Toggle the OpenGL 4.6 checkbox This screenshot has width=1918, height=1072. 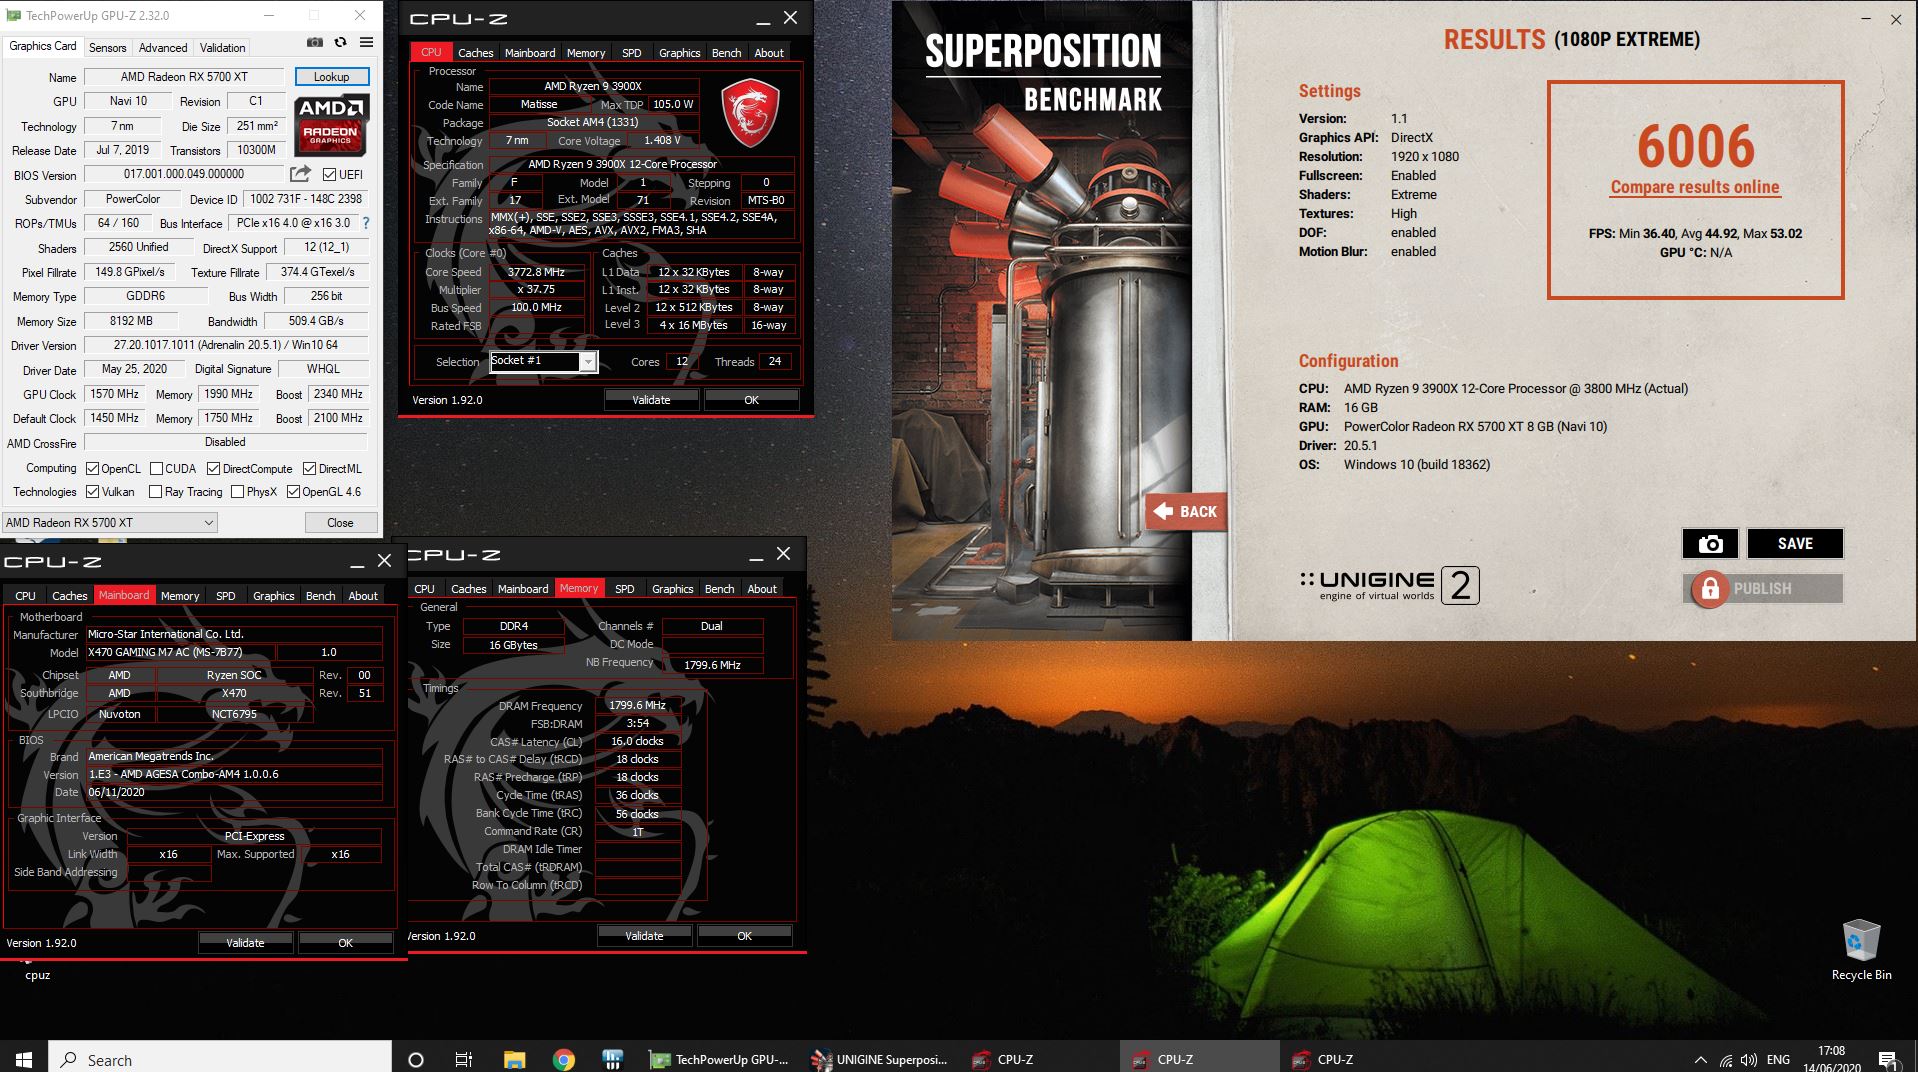coord(293,491)
